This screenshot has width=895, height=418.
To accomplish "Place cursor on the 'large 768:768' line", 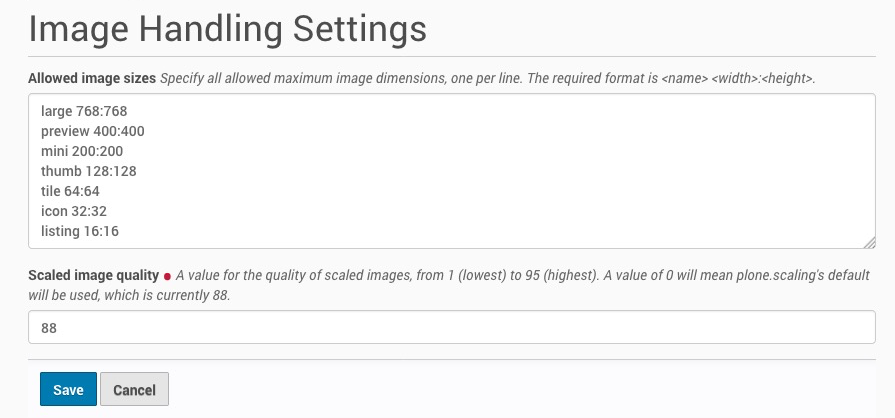I will pos(84,111).
